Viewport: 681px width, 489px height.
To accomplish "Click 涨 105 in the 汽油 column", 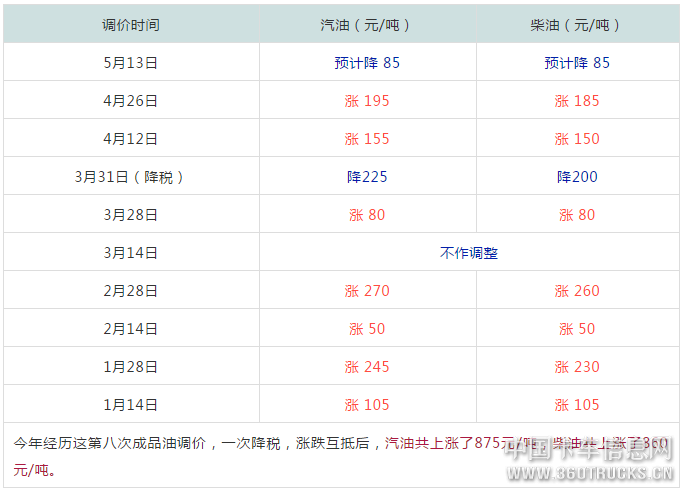I will point(367,405).
